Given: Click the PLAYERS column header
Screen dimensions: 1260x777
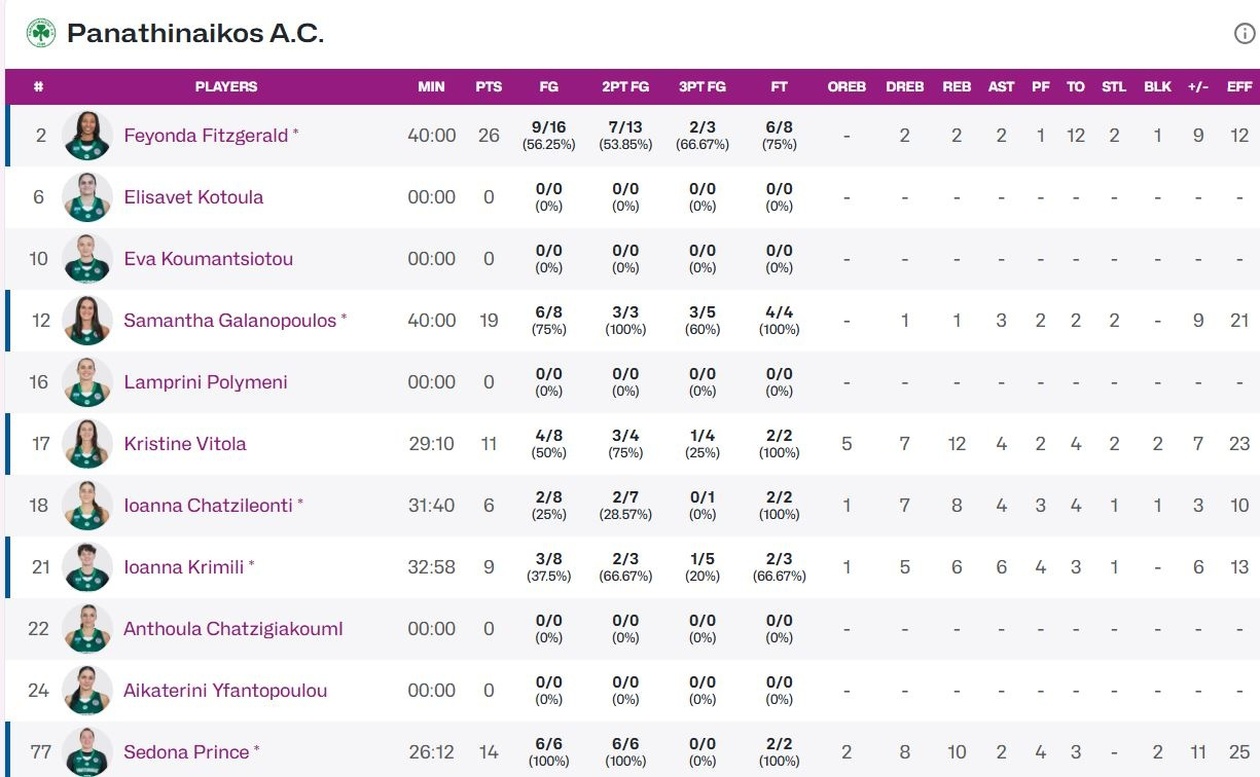Looking at the screenshot, I should click(226, 87).
